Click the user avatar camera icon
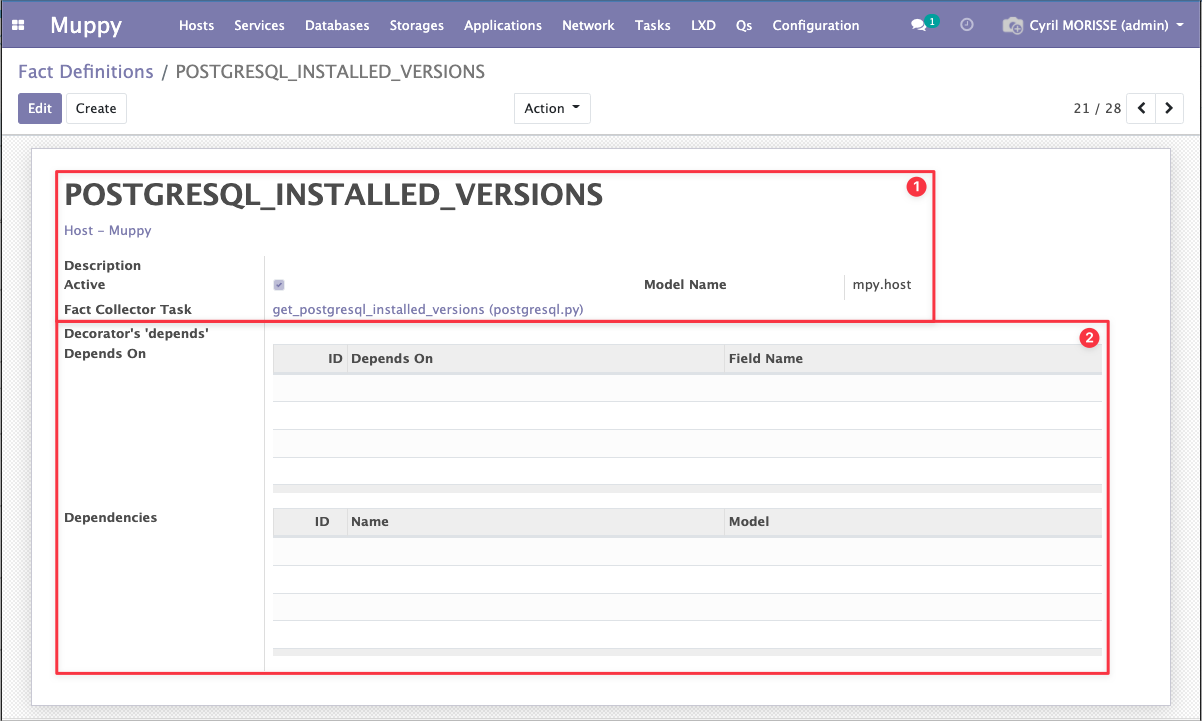This screenshot has width=1202, height=721. point(1013,25)
